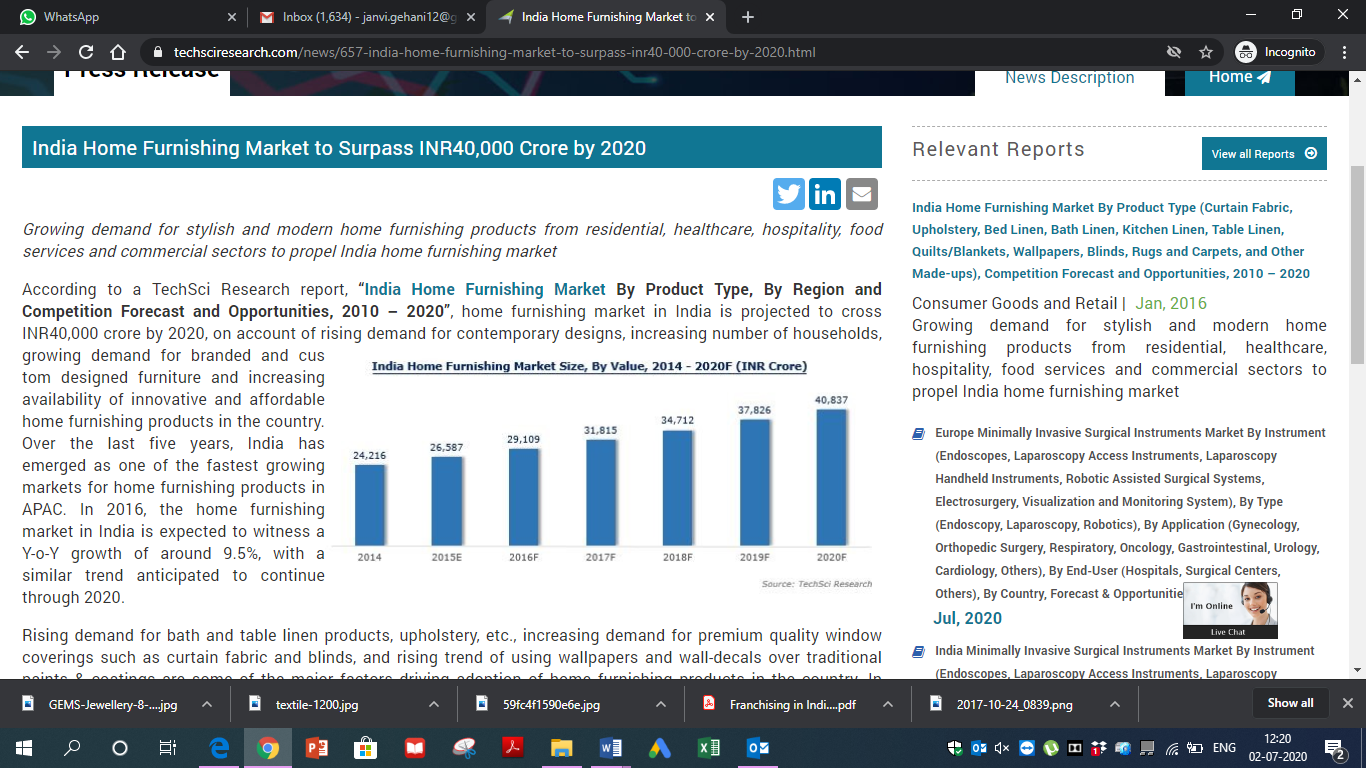This screenshot has height=768, width=1366.
Task: Open a new browser tab
Action: (748, 17)
